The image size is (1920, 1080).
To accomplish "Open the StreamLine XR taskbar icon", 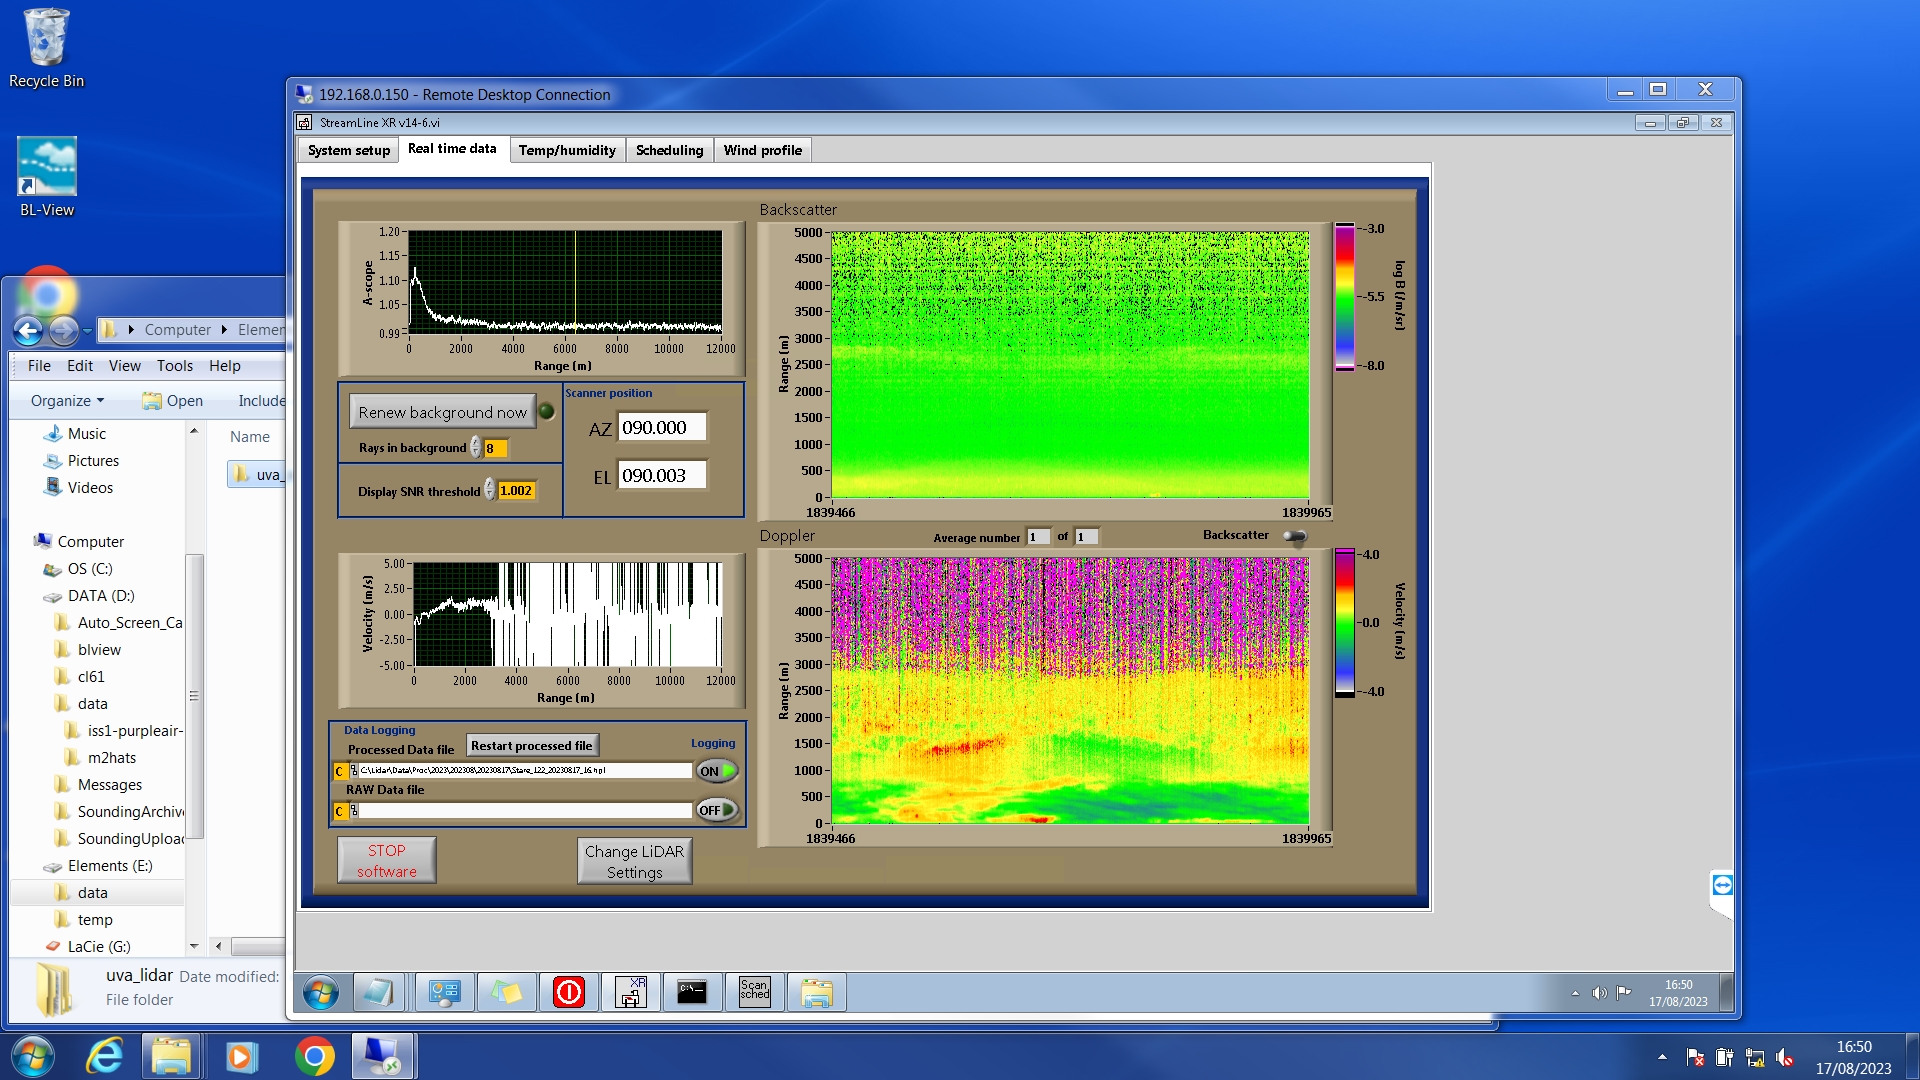I will [631, 992].
